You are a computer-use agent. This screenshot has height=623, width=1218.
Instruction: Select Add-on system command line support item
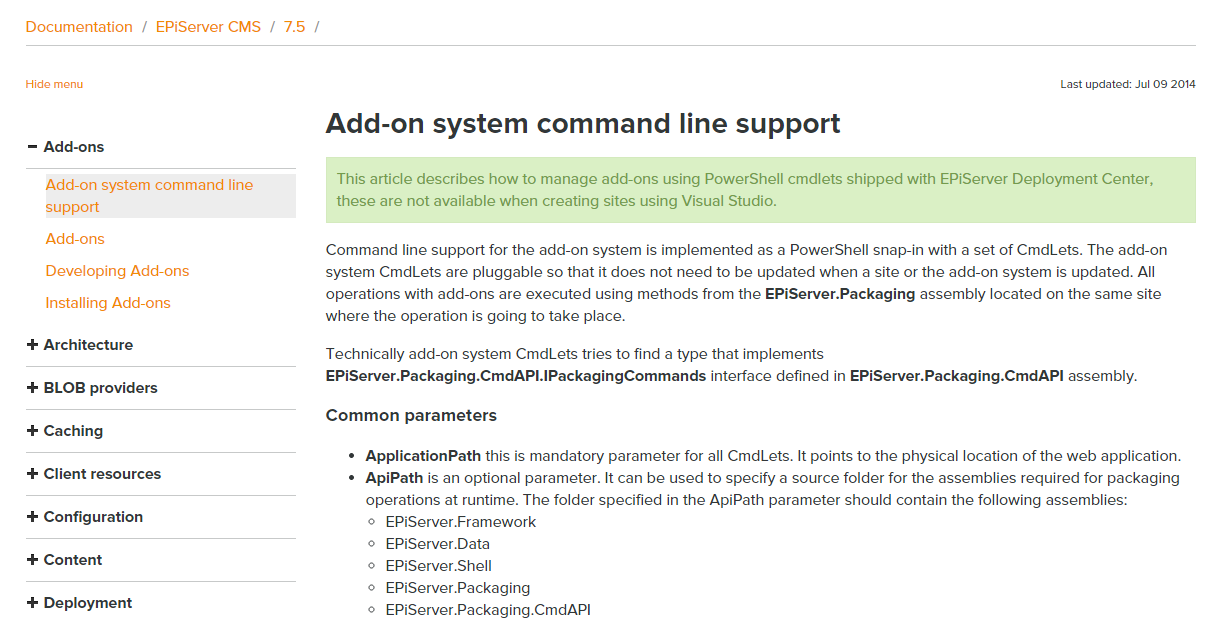(x=149, y=196)
